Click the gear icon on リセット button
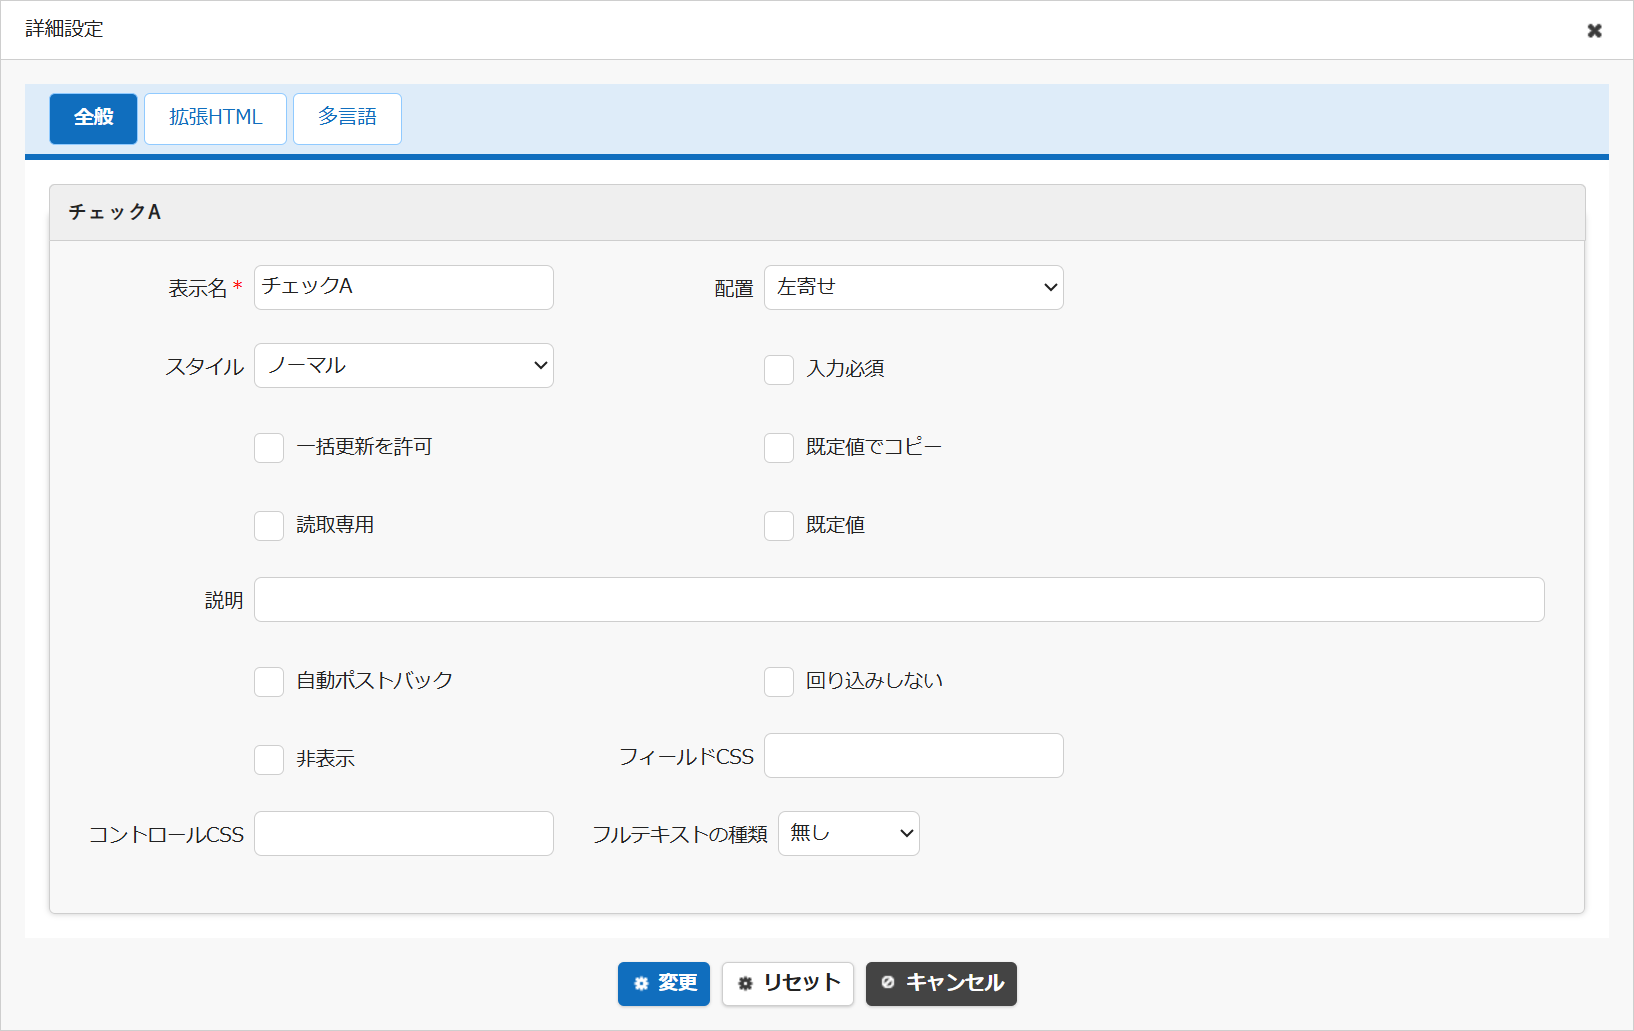The width and height of the screenshot is (1634, 1031). coord(745,984)
